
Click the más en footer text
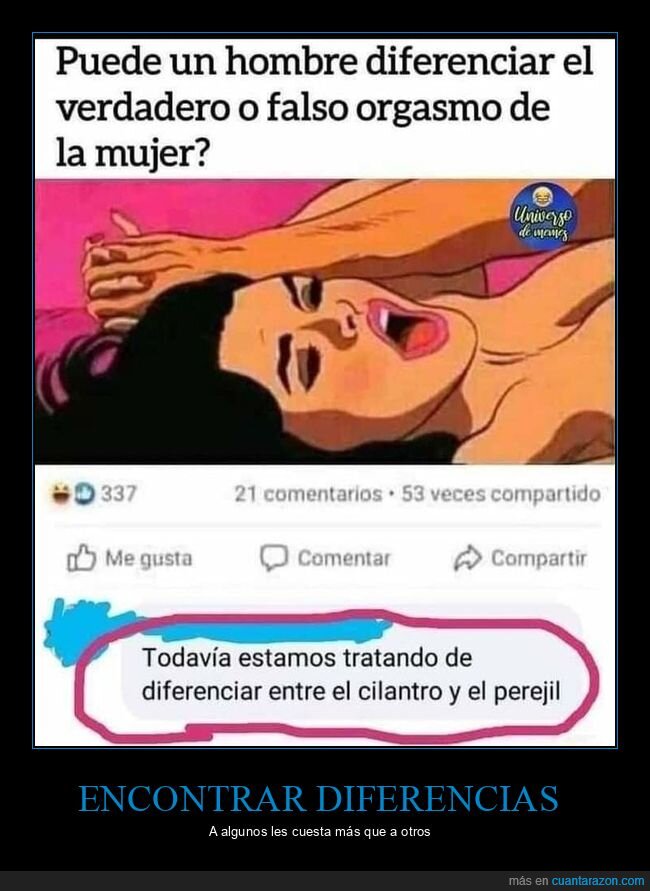pos(528,881)
